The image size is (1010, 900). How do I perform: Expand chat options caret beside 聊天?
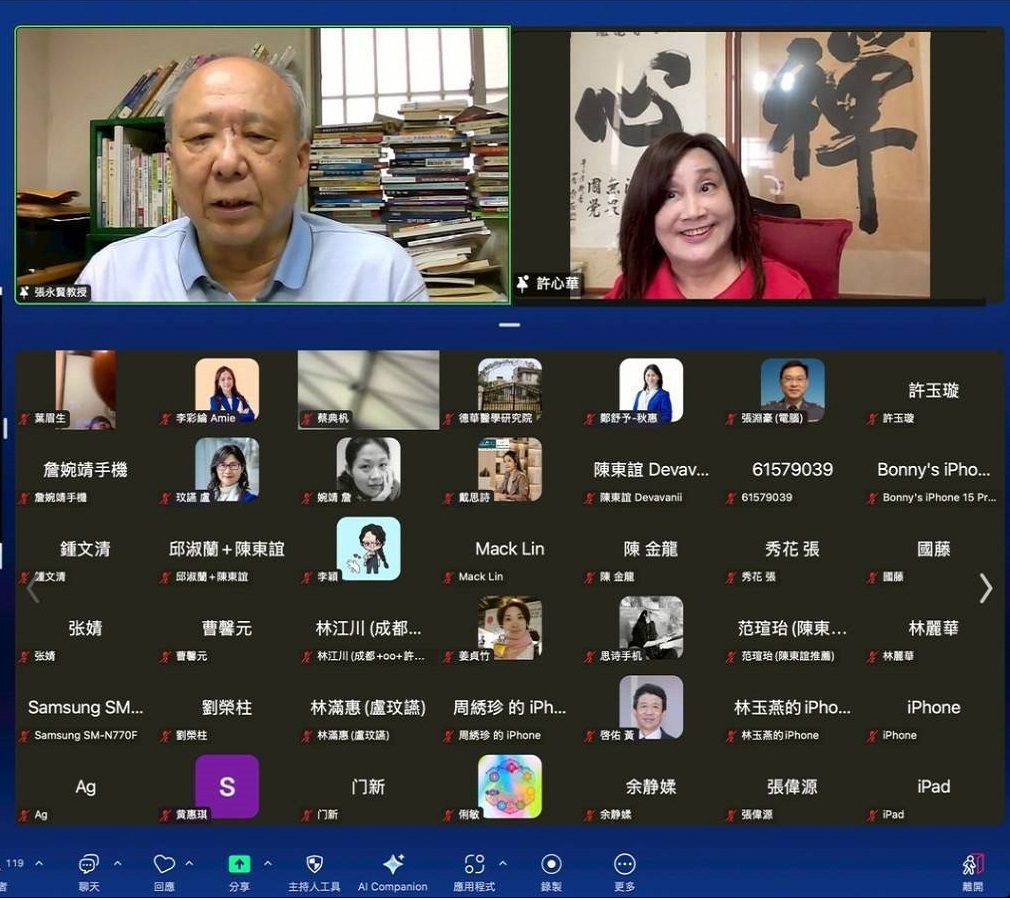point(117,863)
